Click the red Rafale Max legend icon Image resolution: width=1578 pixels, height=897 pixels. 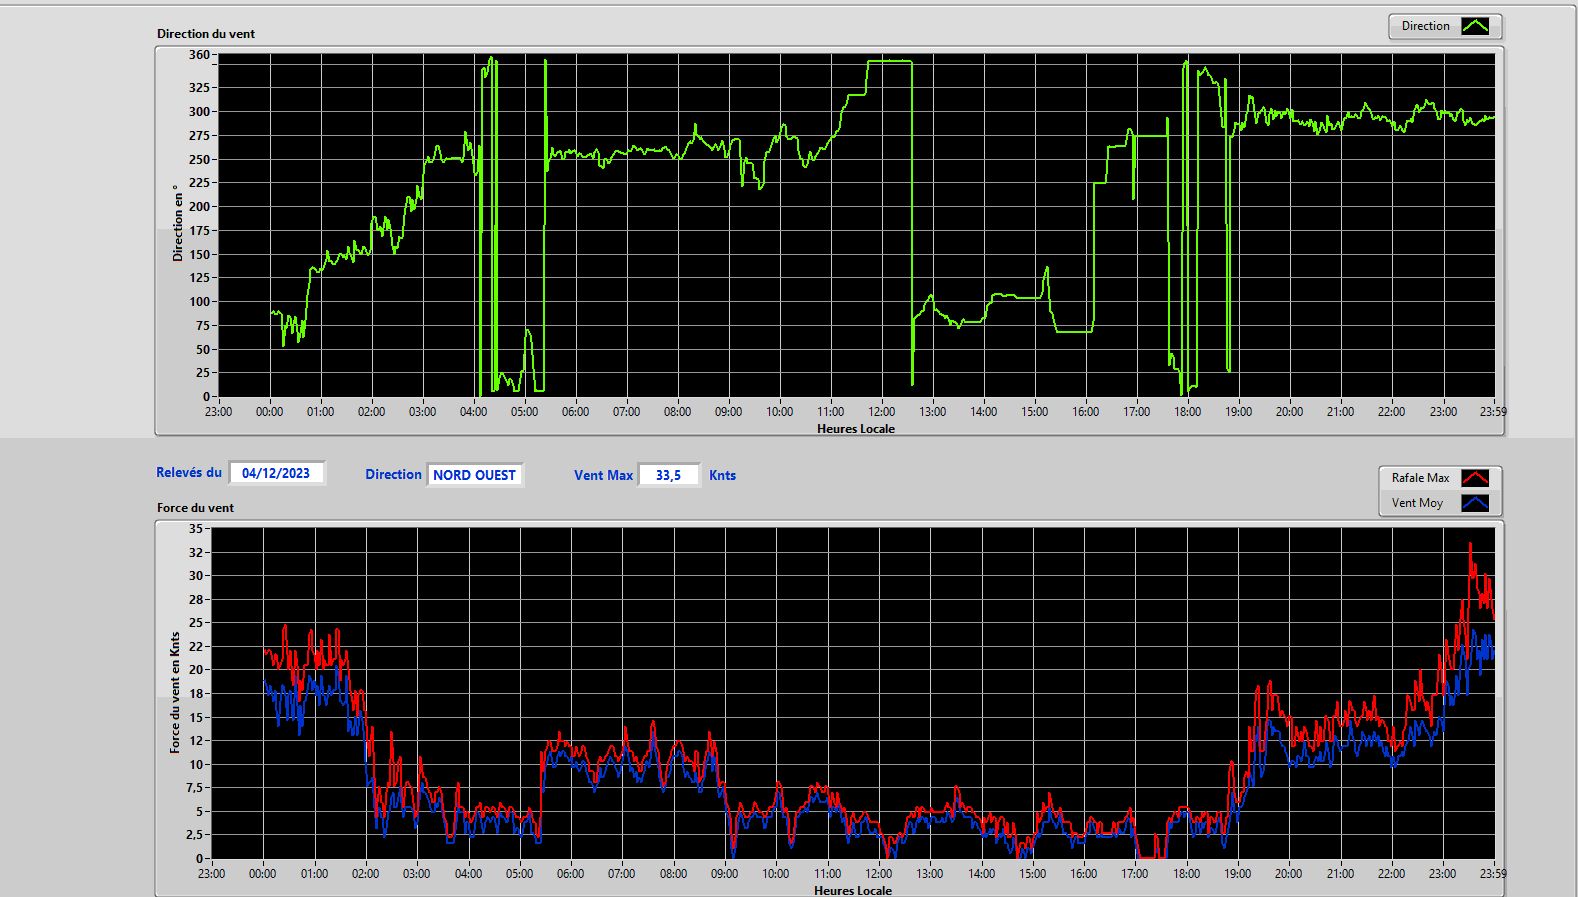pyautogui.click(x=1475, y=478)
